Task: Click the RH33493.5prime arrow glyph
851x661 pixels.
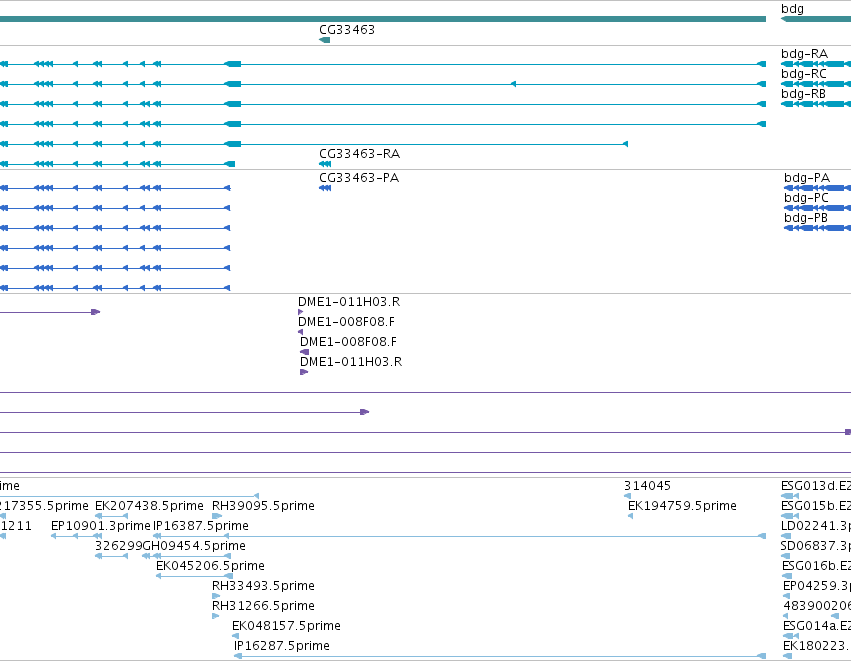Action: pyautogui.click(x=216, y=596)
